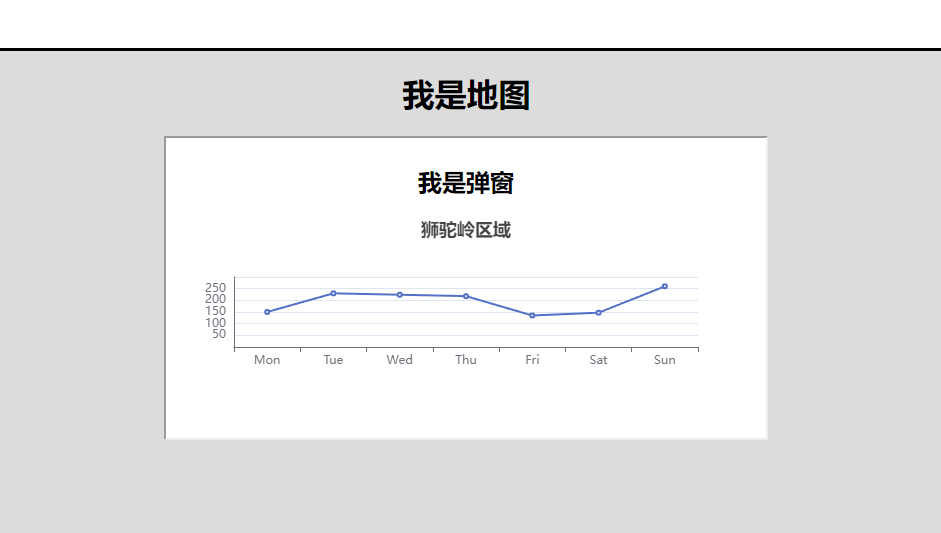The width and height of the screenshot is (941, 533).
Task: Click the '150' y-axis label
Action: (x=215, y=311)
